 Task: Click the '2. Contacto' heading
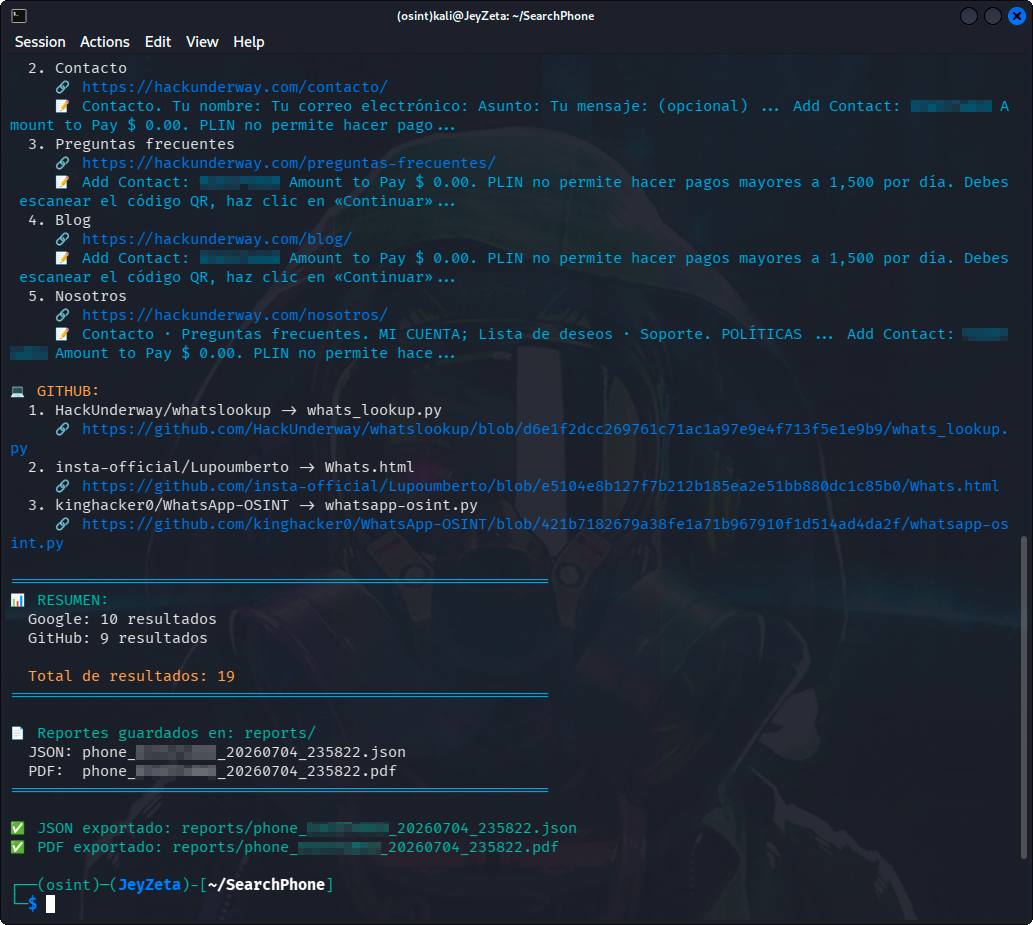click(x=77, y=68)
